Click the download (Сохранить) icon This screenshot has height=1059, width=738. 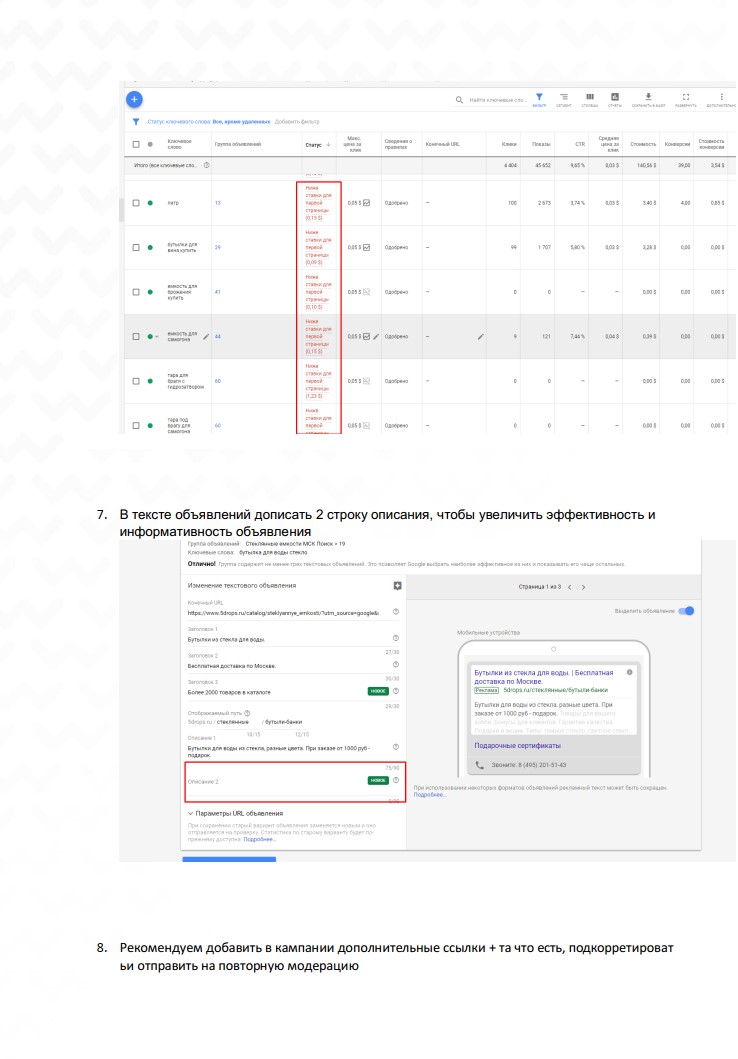(648, 97)
